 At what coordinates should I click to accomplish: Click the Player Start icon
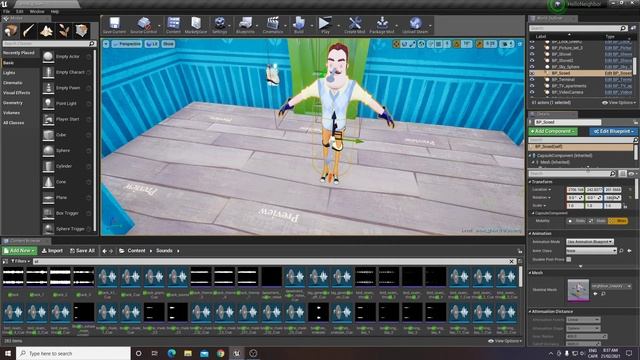[48, 119]
